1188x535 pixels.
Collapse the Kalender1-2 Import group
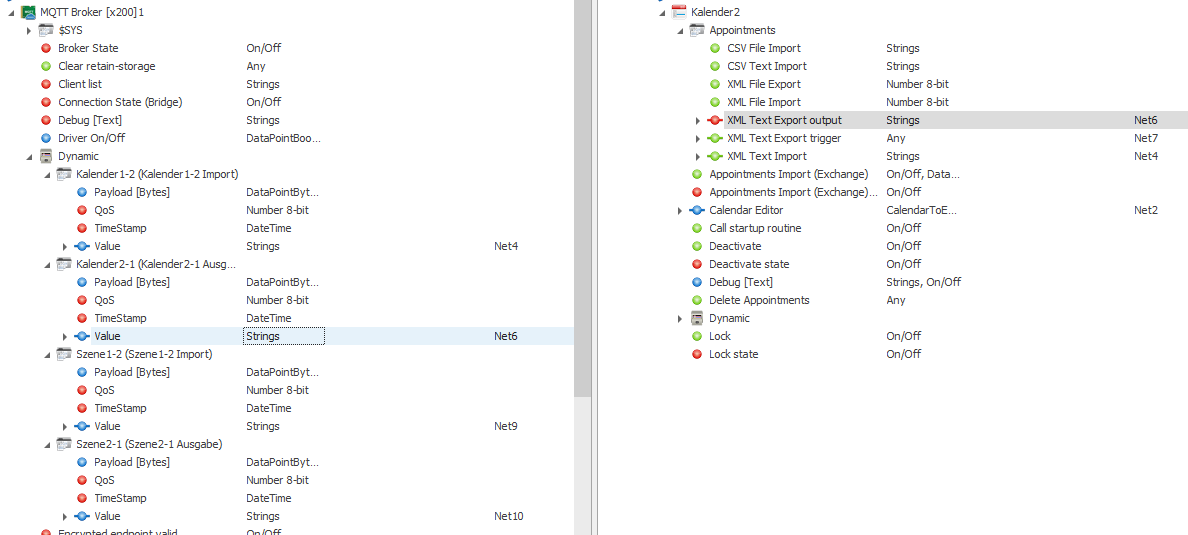tap(47, 175)
